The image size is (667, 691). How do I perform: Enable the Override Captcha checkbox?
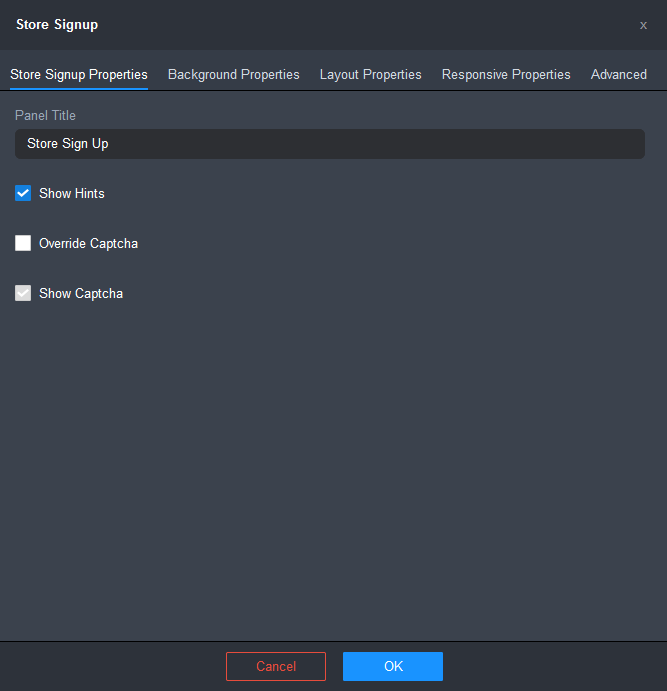[x=23, y=243]
